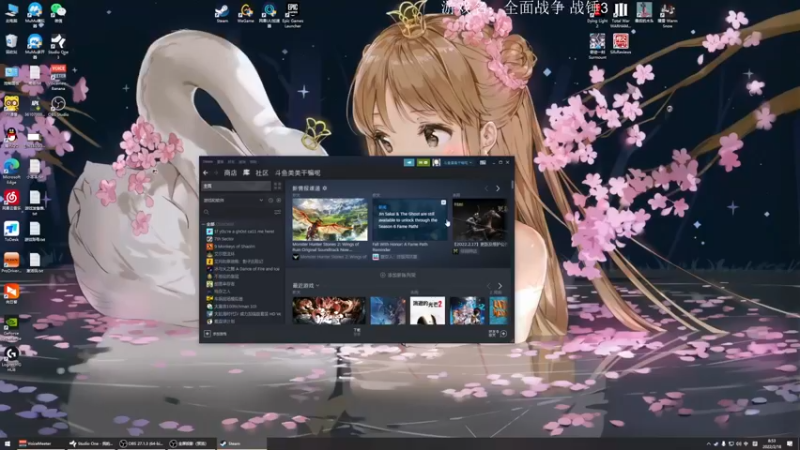
Task: Open the 消逝的光芒2 Dying Light 2 cover
Action: (427, 310)
